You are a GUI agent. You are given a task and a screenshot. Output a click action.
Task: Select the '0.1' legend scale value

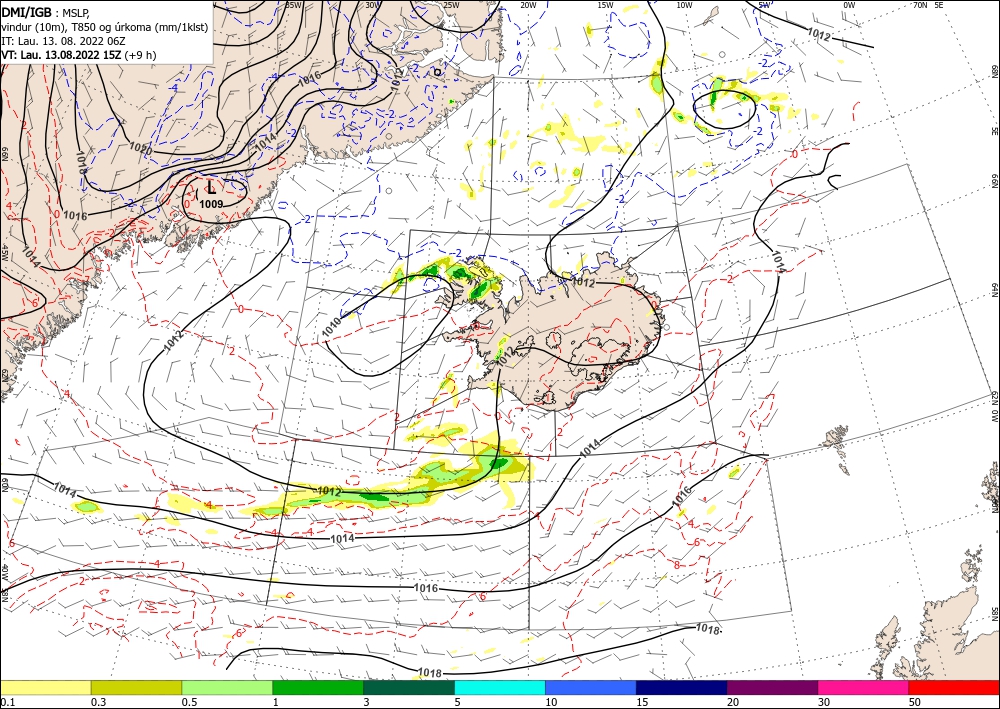(x=6, y=702)
